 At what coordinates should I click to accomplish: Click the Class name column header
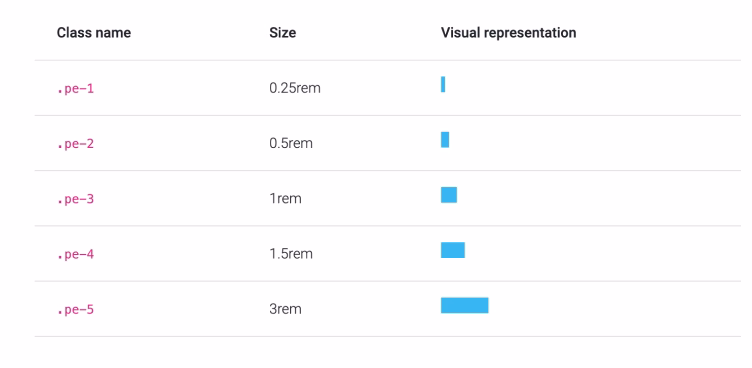point(94,33)
